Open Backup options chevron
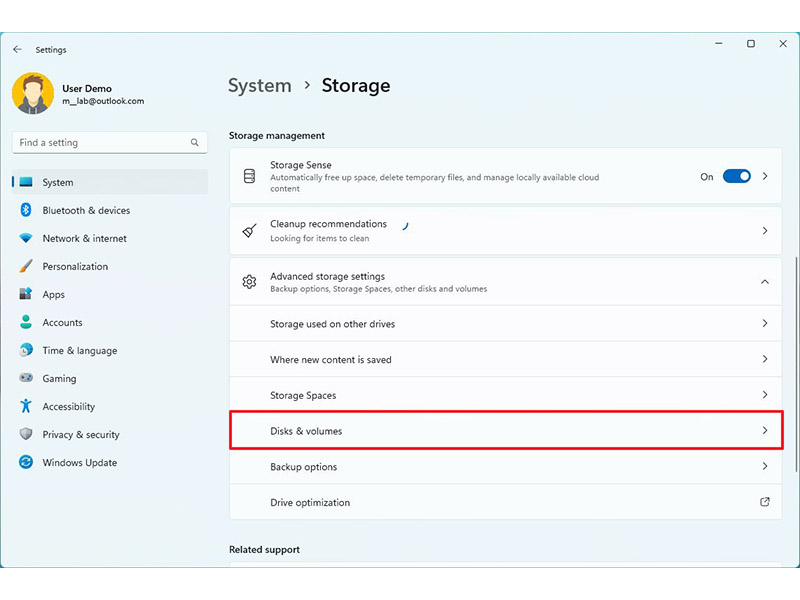The height and width of the screenshot is (600, 800). click(765, 466)
